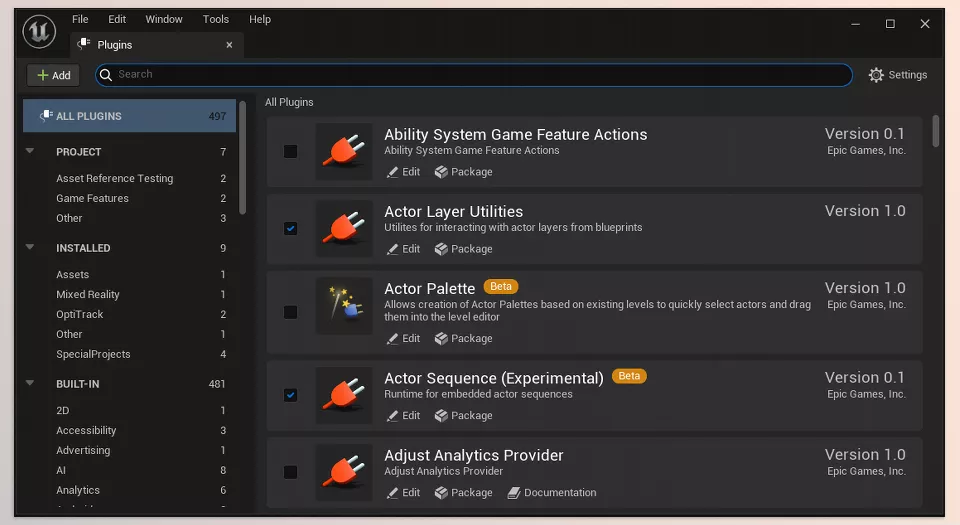Image resolution: width=960 pixels, height=525 pixels.
Task: Click package box icon for Ability System plugin
Action: click(x=441, y=172)
